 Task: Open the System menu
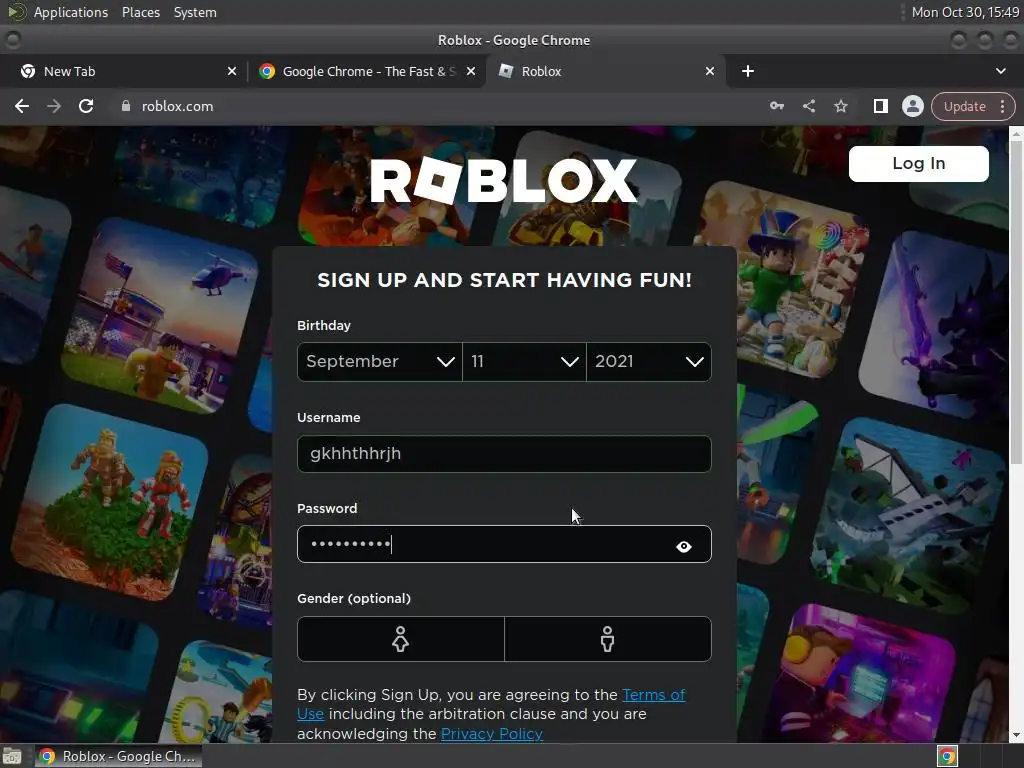tap(195, 12)
